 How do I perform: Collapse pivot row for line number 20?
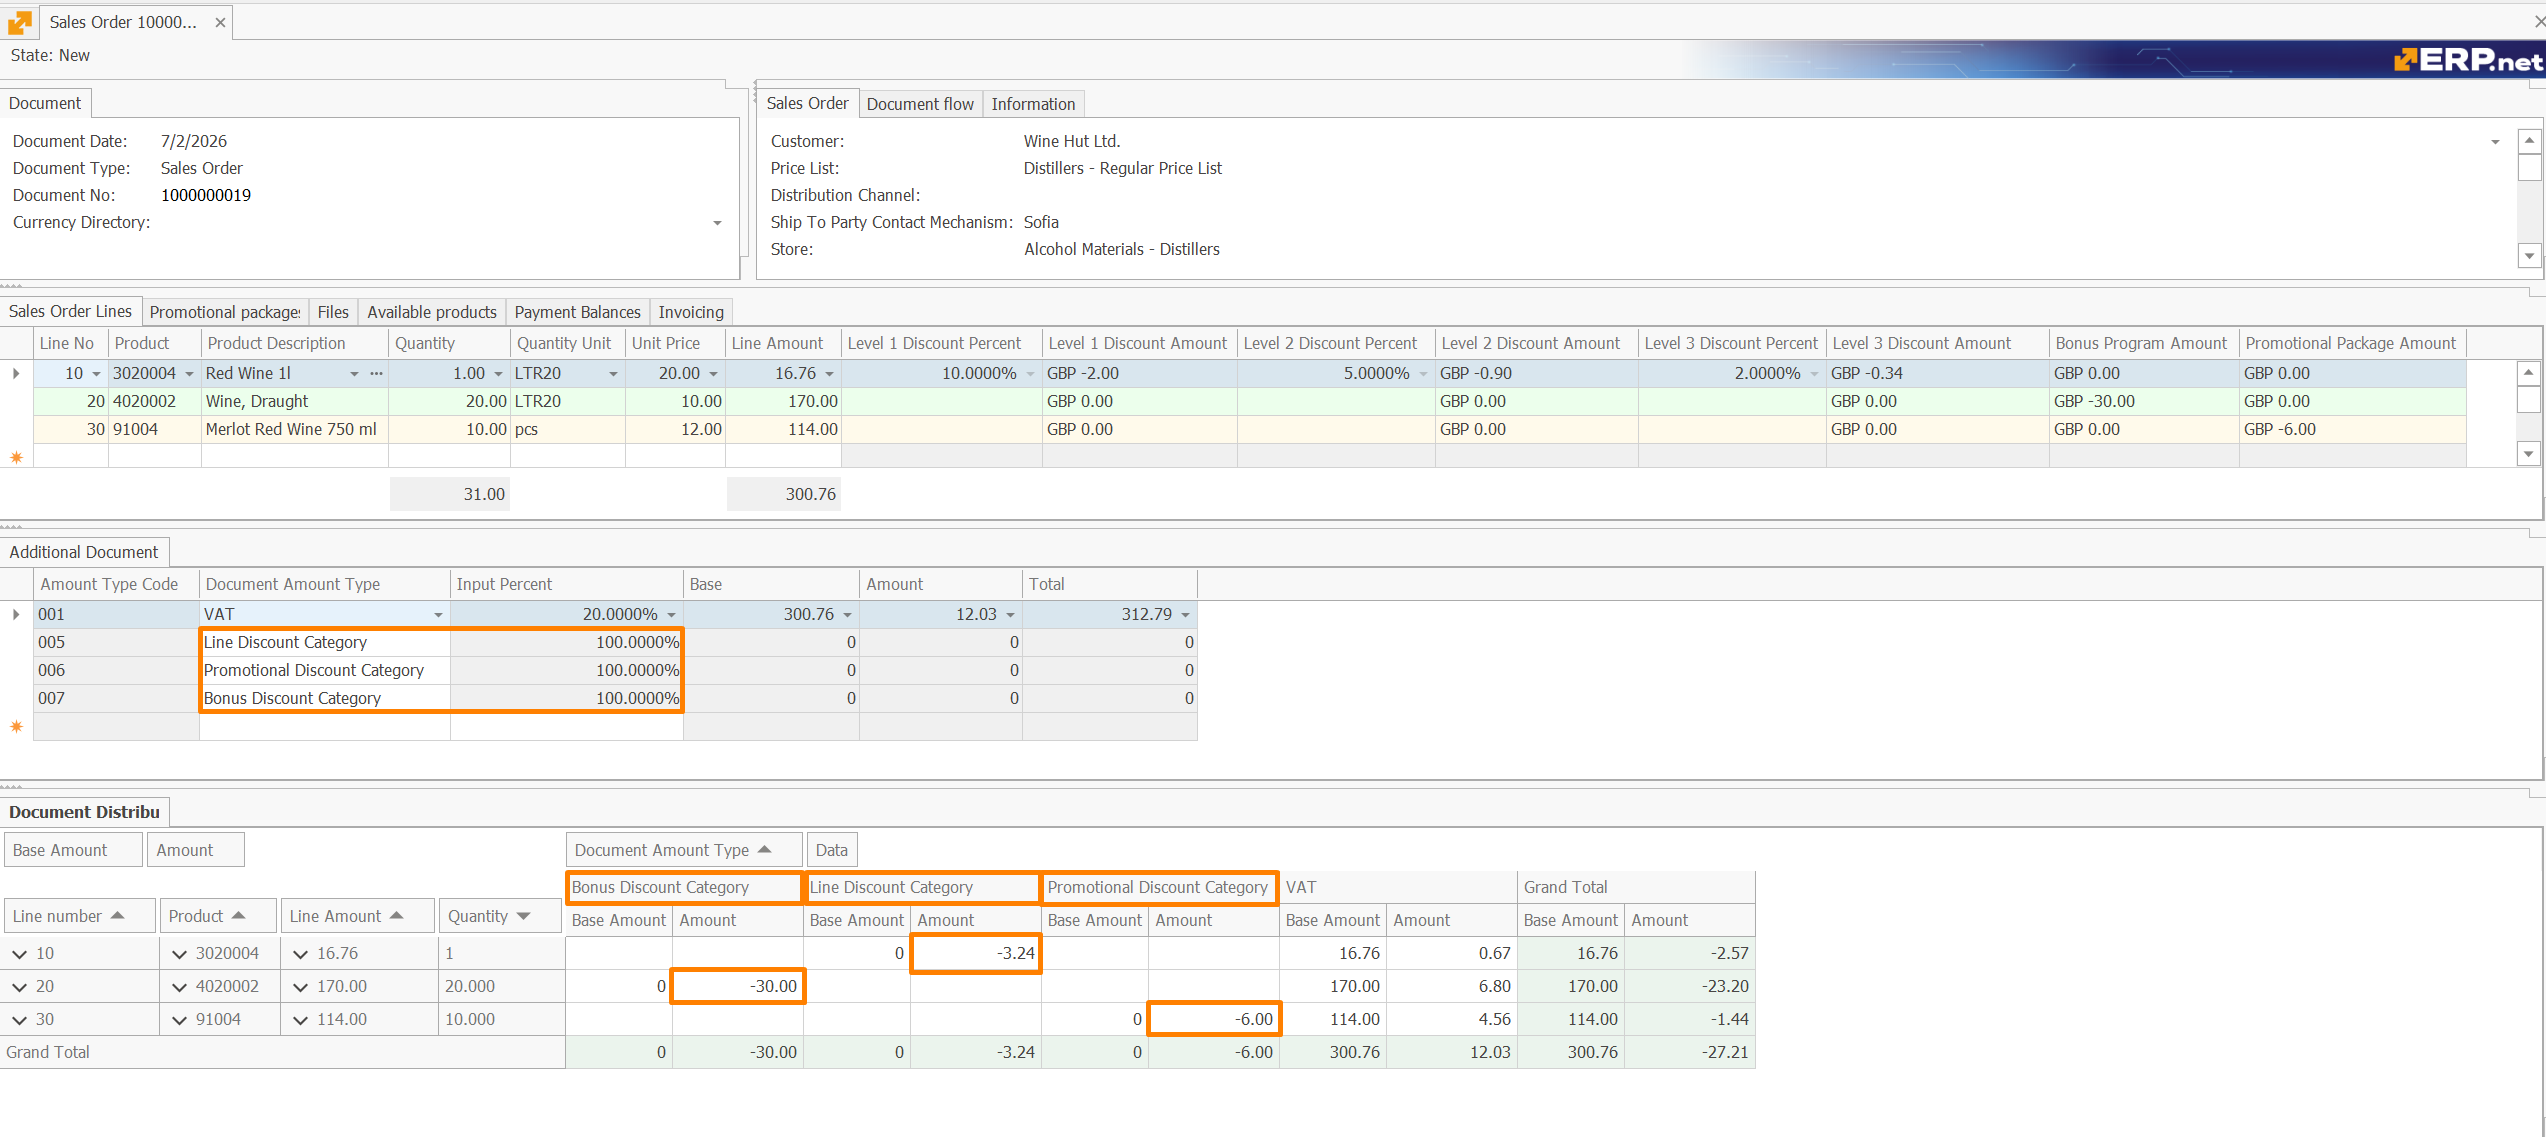[x=19, y=987]
